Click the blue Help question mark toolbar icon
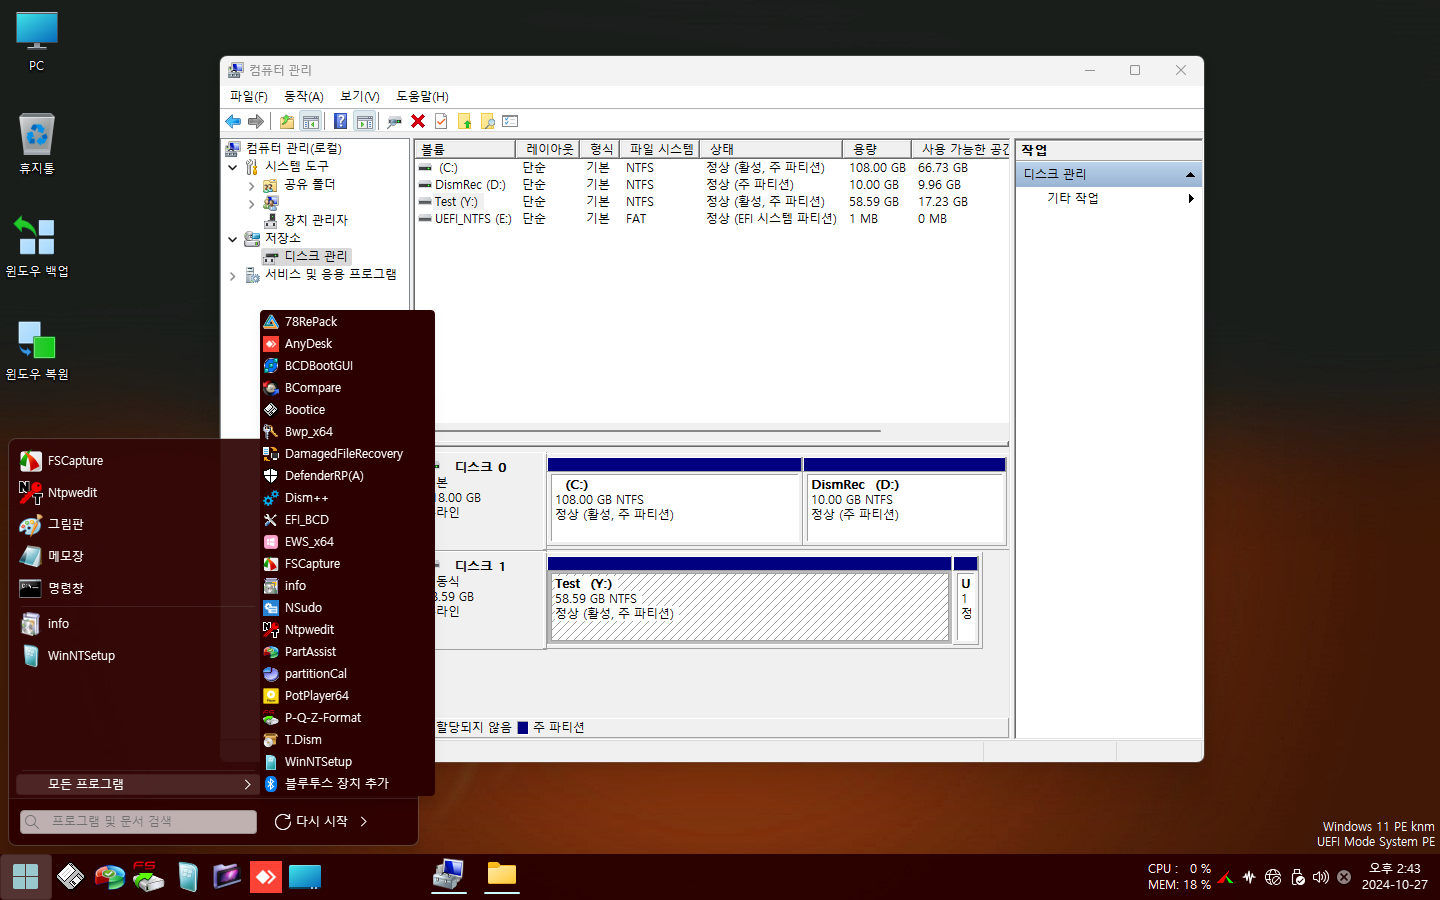 (x=340, y=121)
